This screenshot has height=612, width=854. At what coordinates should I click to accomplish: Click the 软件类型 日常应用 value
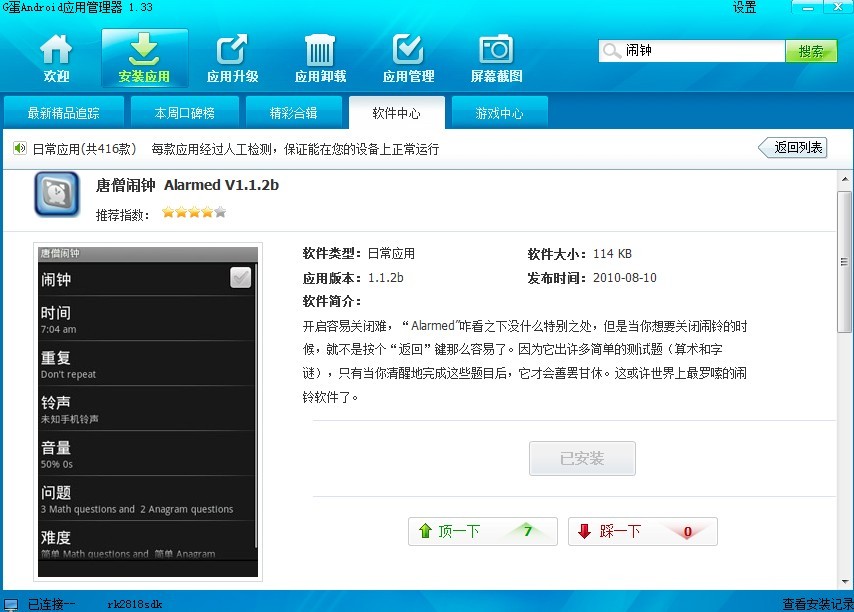tap(391, 254)
